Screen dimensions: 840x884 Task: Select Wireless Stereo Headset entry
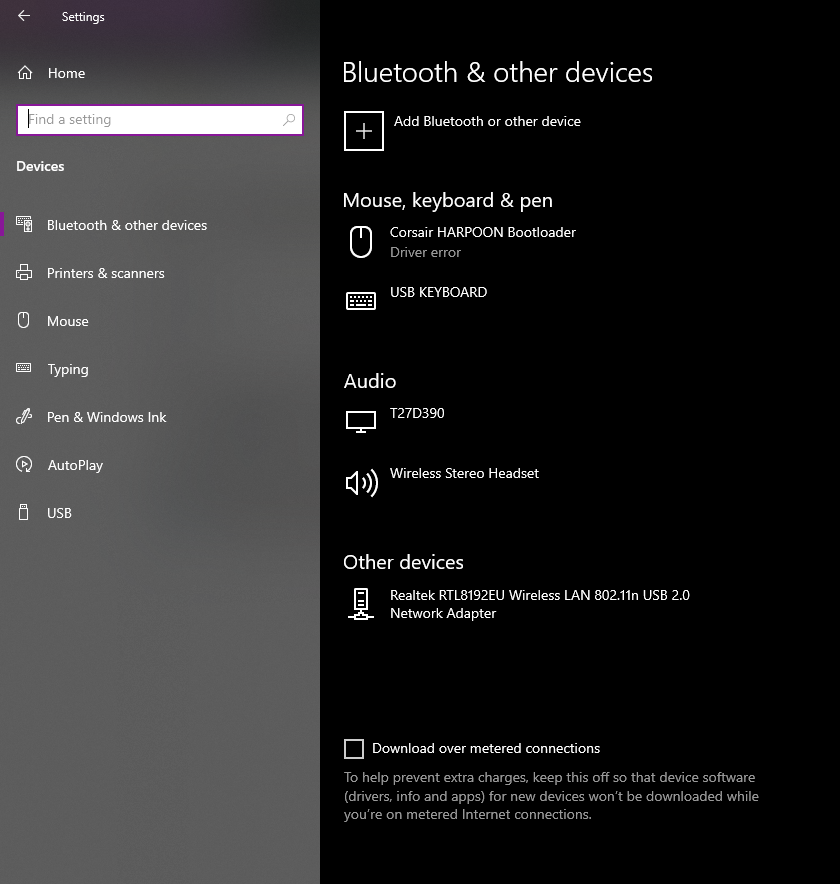pos(464,473)
